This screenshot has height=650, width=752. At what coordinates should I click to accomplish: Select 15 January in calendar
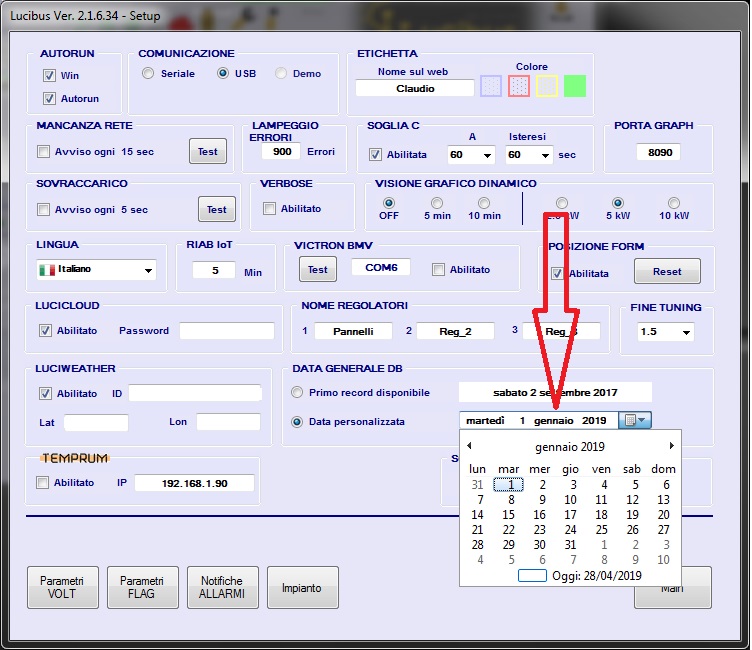508,515
